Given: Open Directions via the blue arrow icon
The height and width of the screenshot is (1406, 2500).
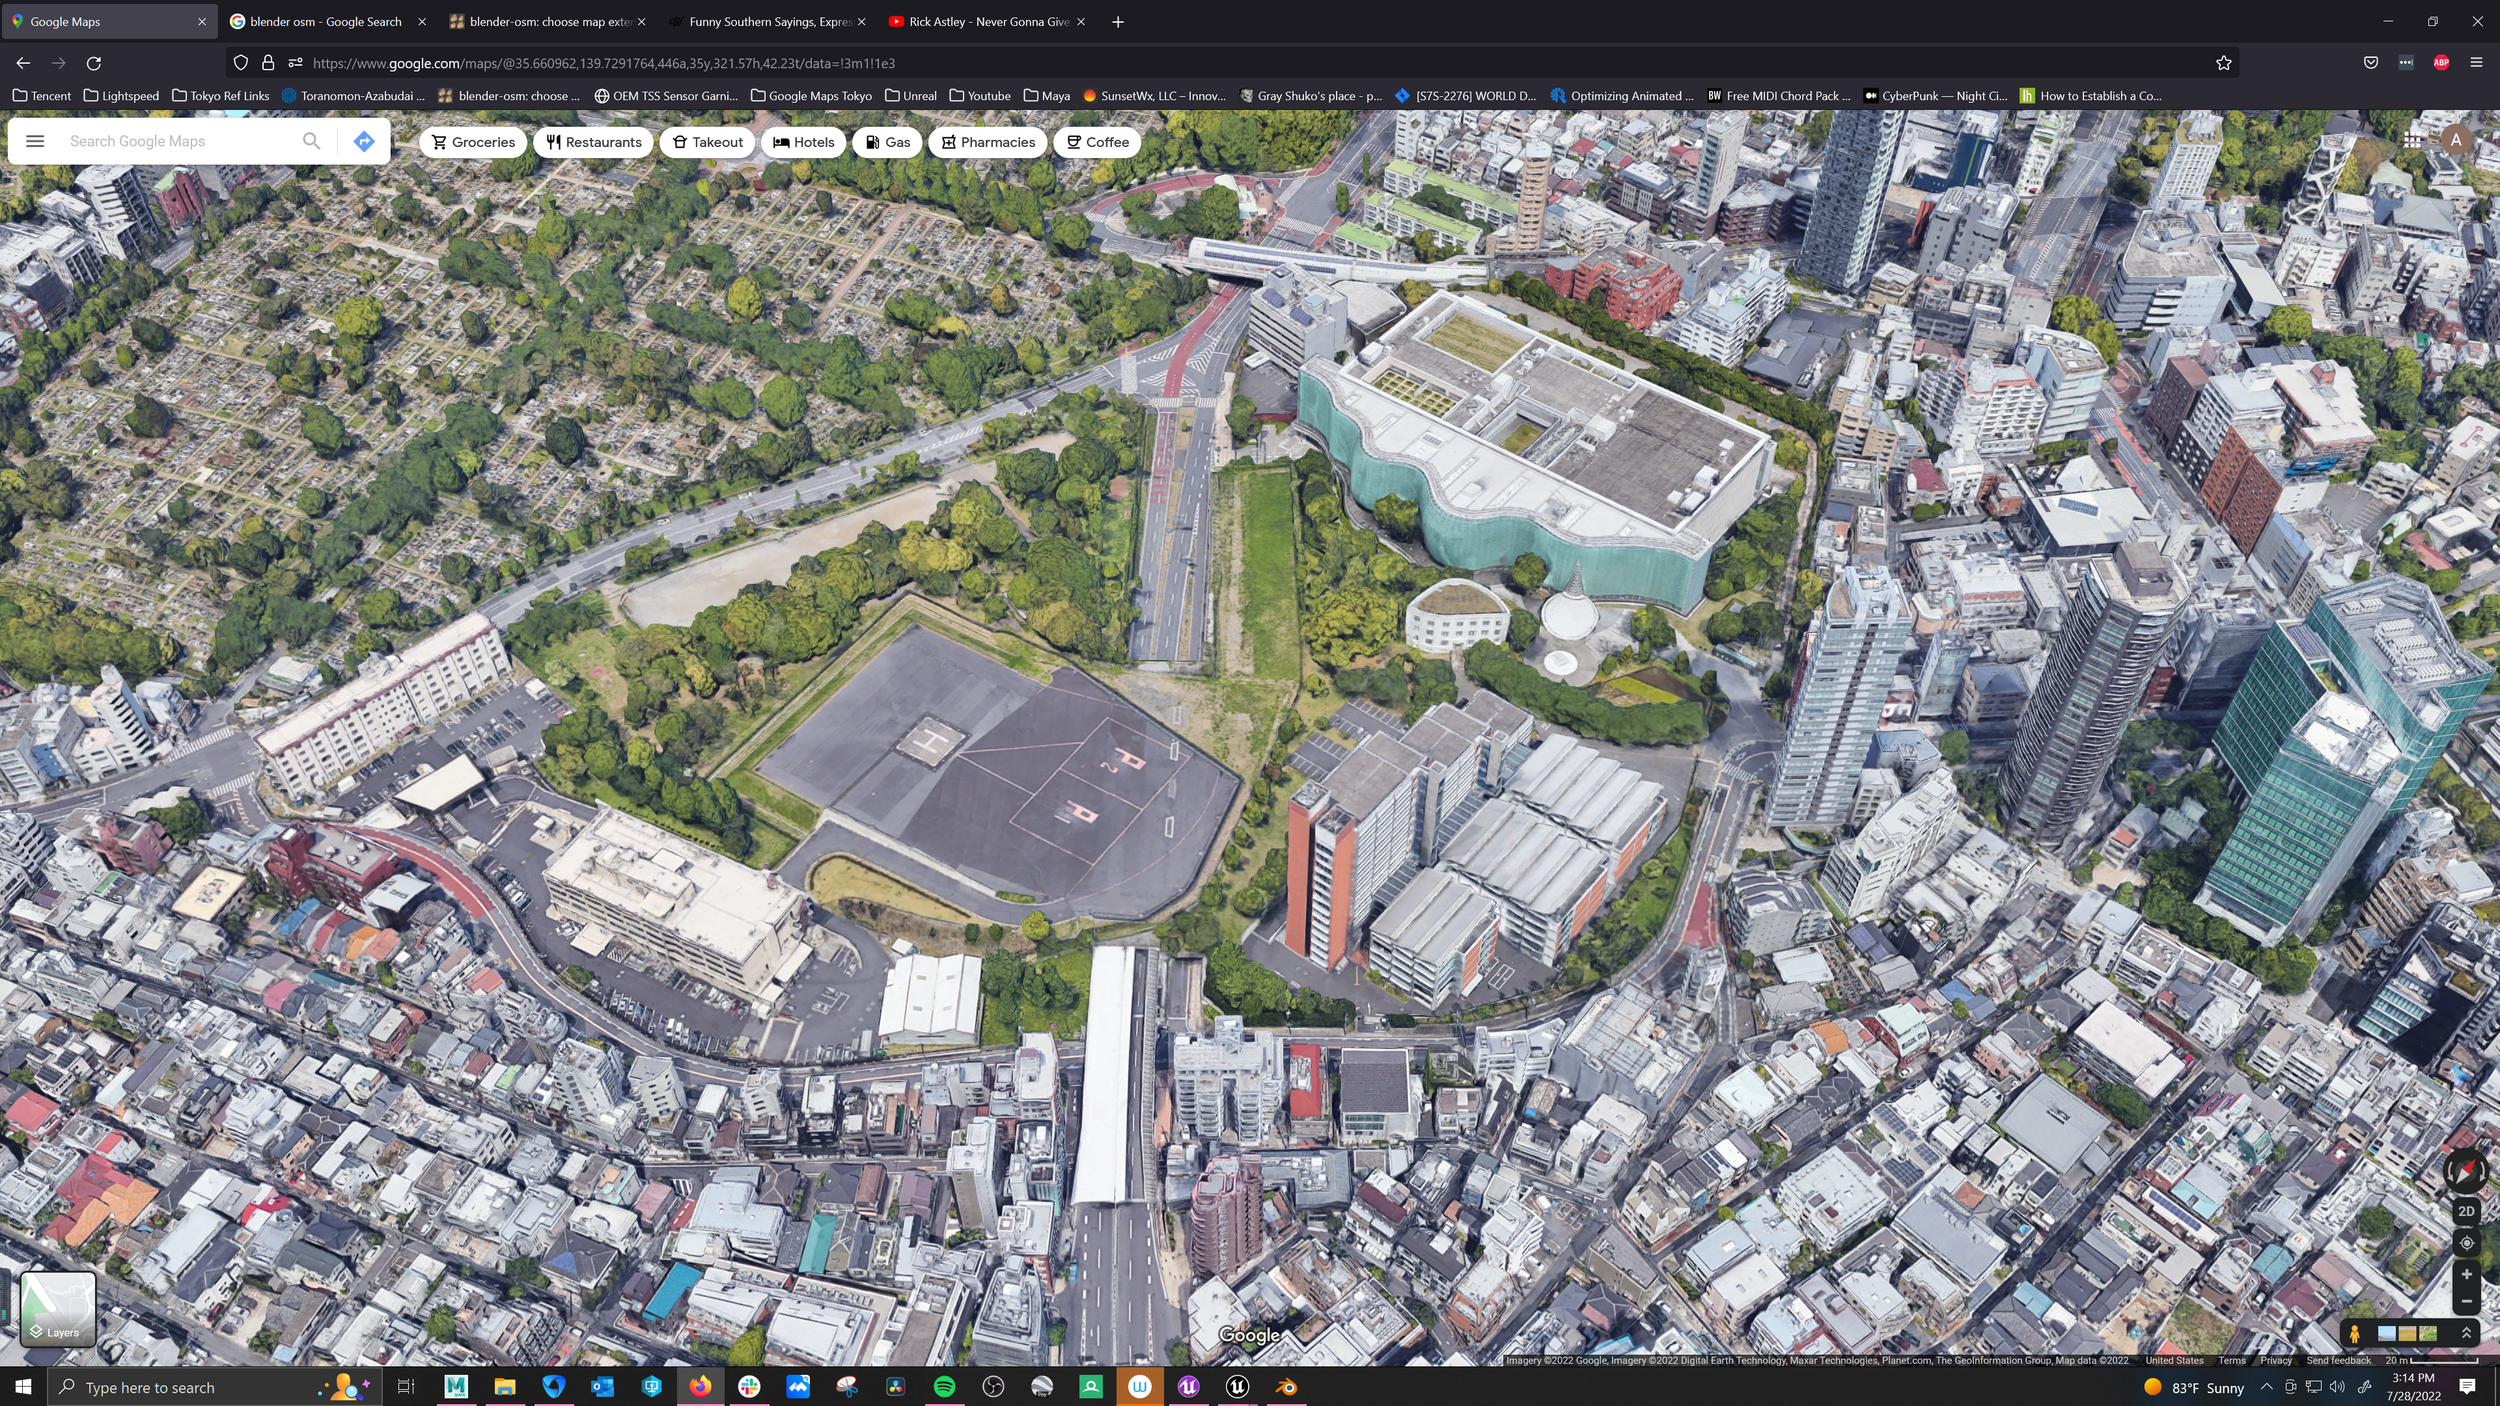Looking at the screenshot, I should tap(364, 141).
